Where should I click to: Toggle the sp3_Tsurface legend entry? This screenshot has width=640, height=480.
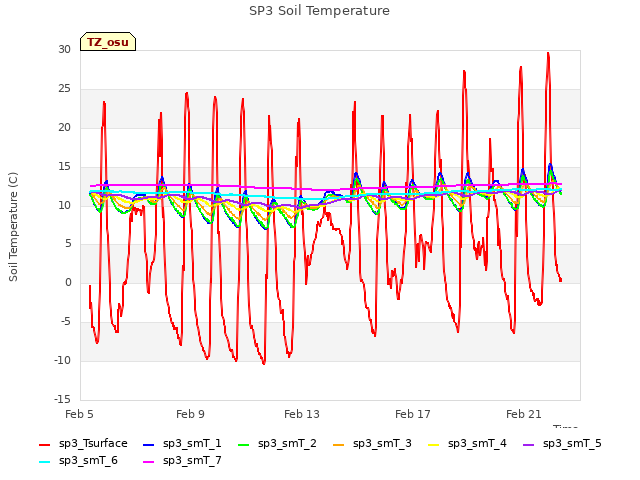(83, 444)
